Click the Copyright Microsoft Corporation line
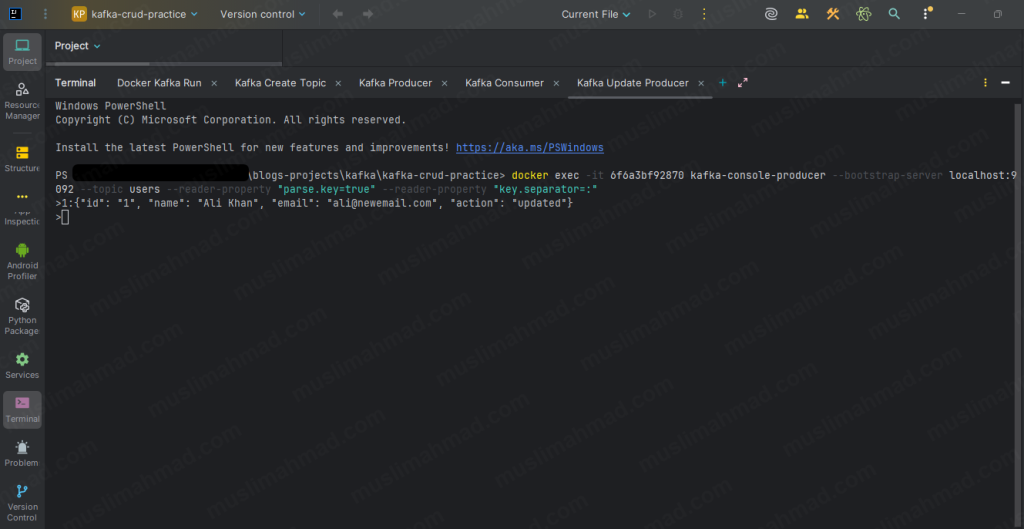This screenshot has height=529, width=1024. (231, 120)
